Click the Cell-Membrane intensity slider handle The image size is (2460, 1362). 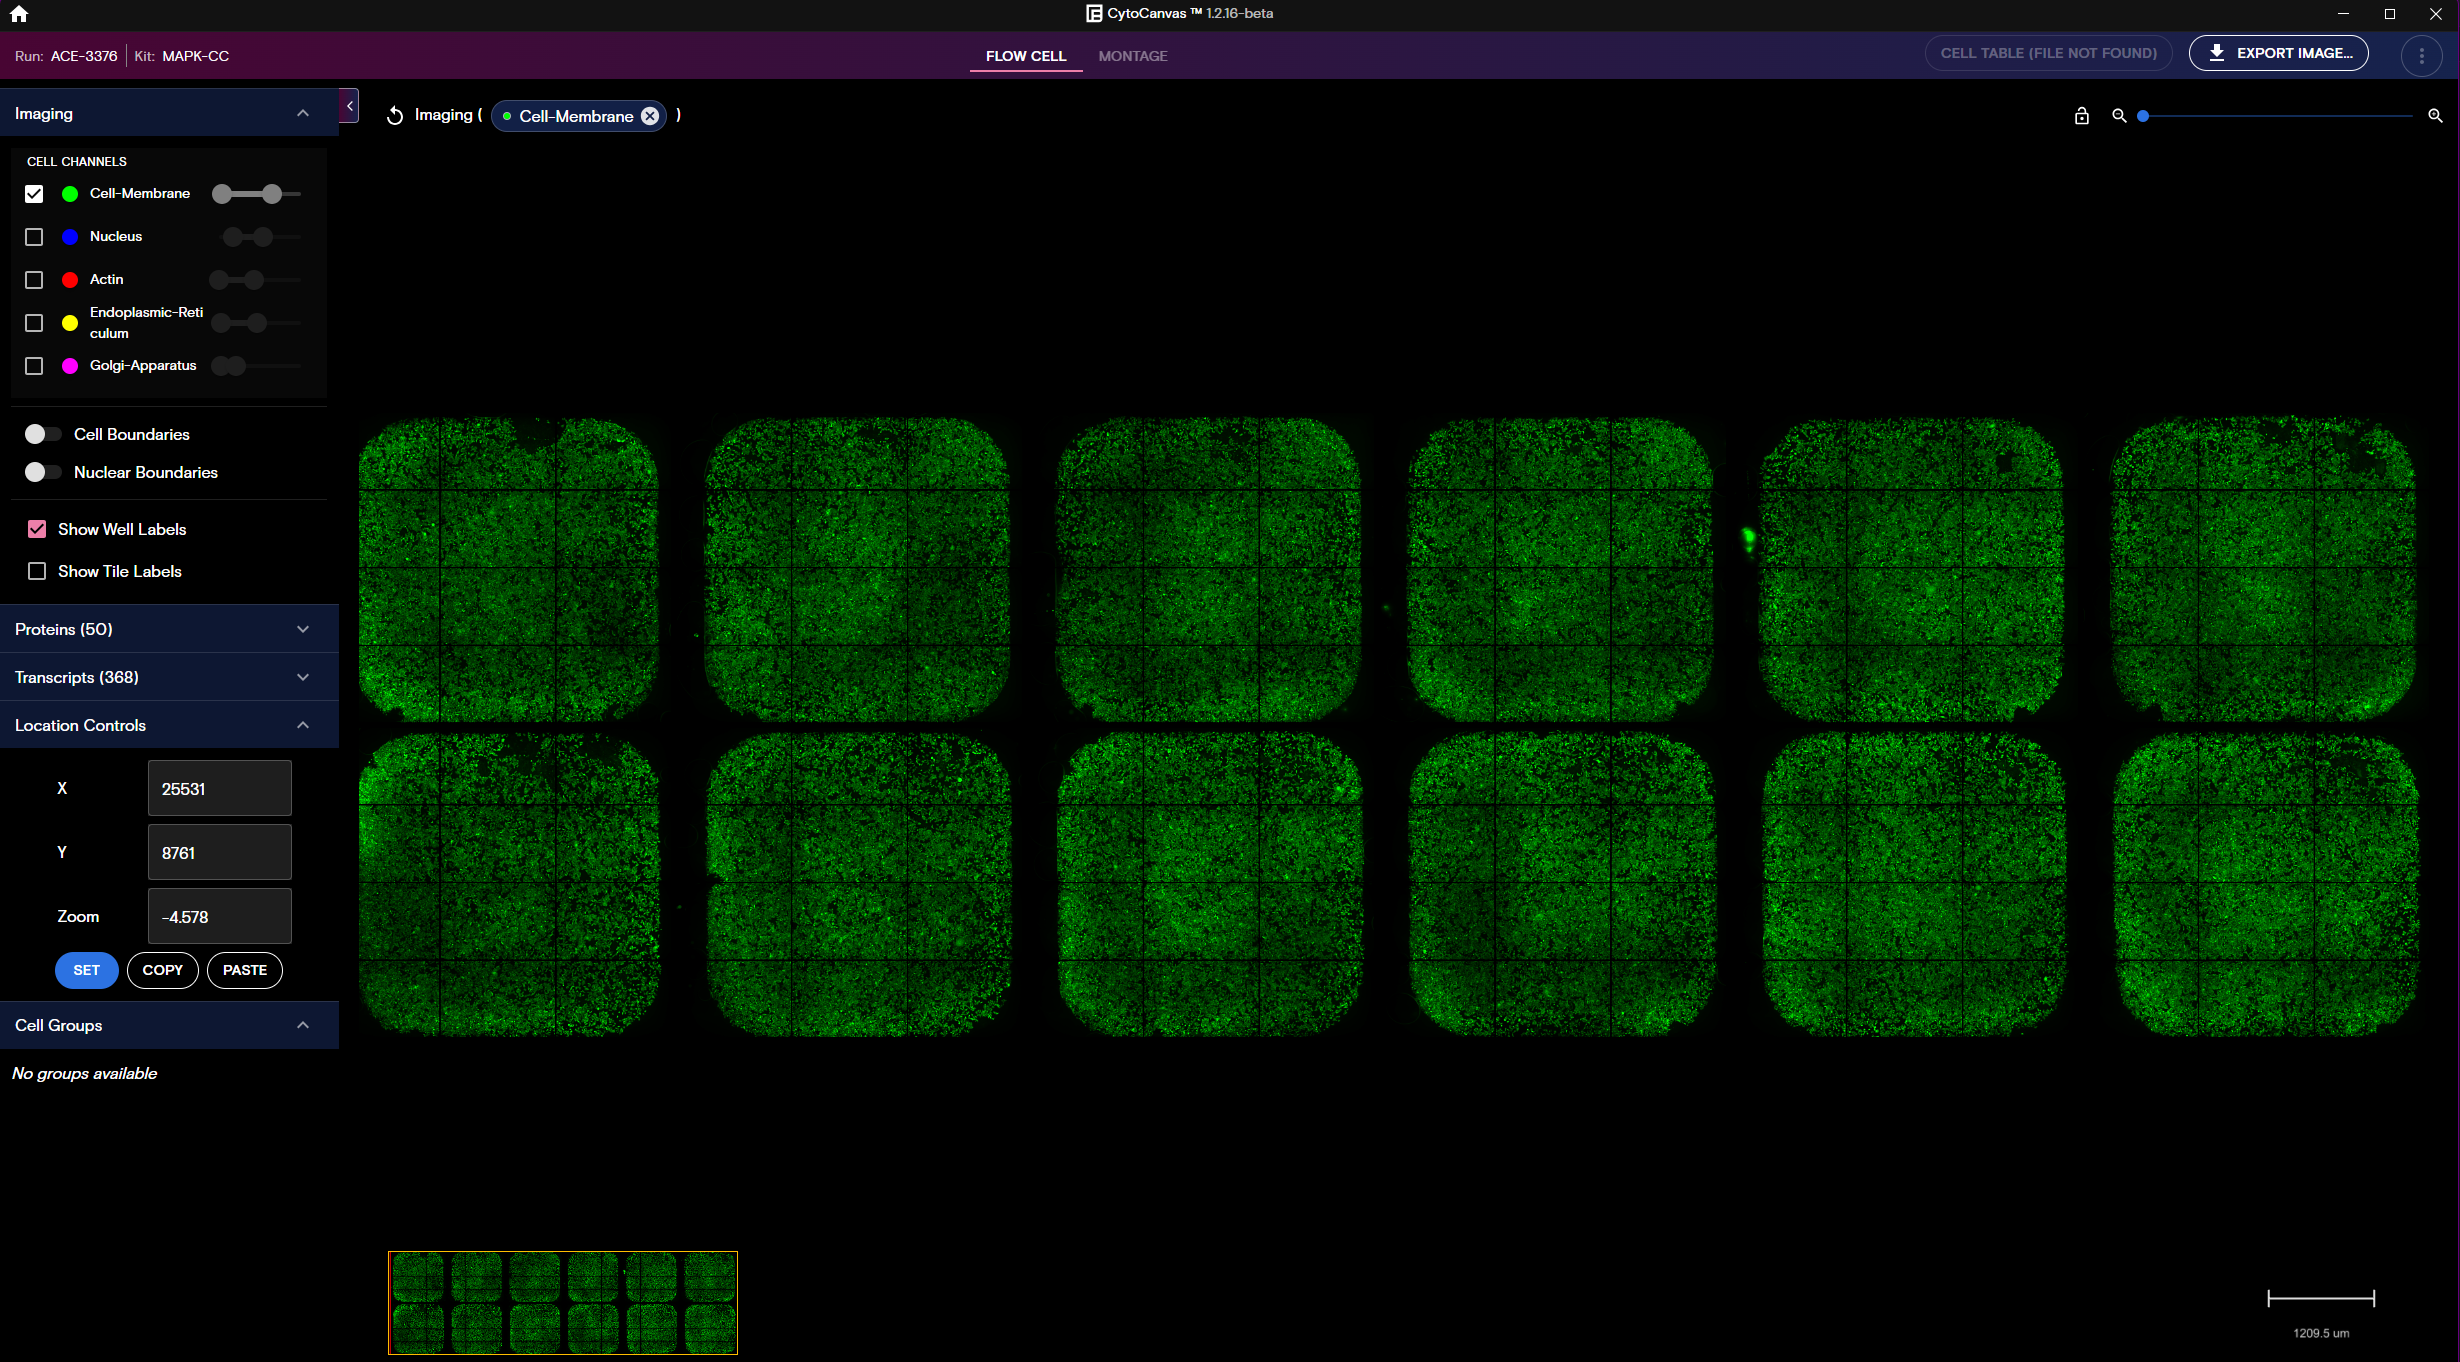click(x=272, y=194)
